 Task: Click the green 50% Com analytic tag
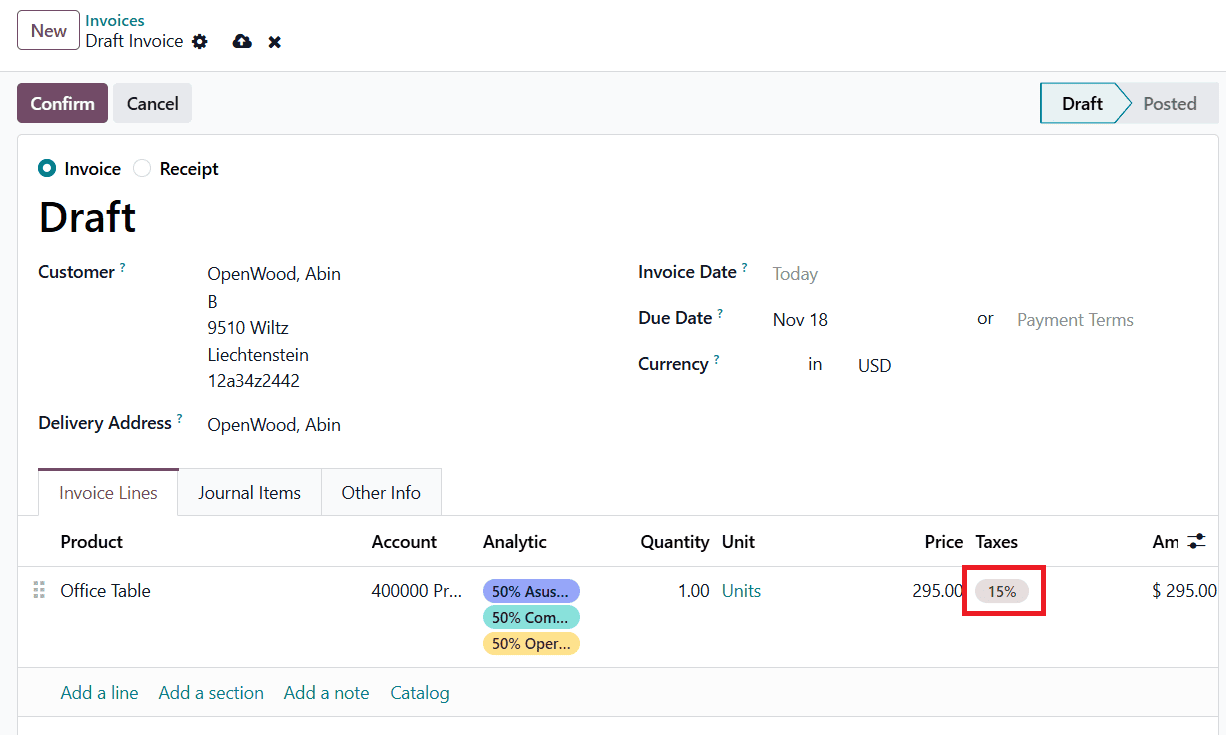[x=531, y=617]
